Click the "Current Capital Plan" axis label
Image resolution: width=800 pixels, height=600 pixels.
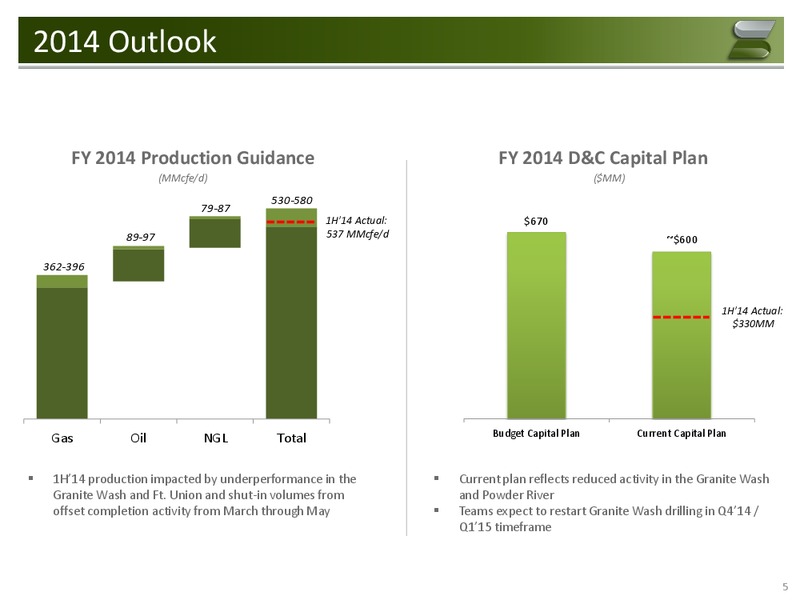pos(682,433)
